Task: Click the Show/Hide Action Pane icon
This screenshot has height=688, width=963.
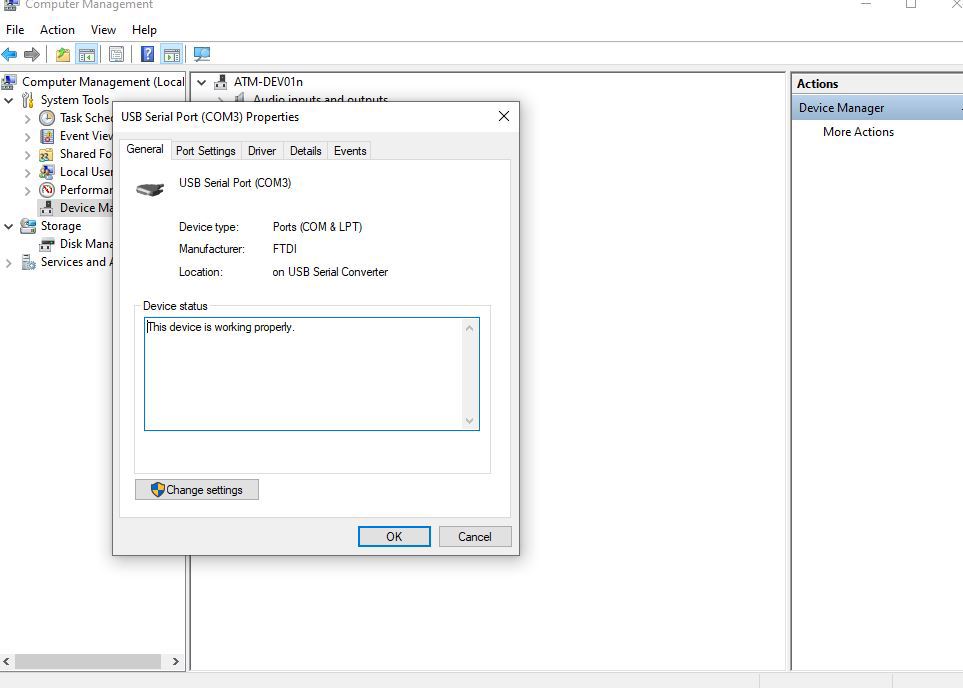Action: (172, 53)
